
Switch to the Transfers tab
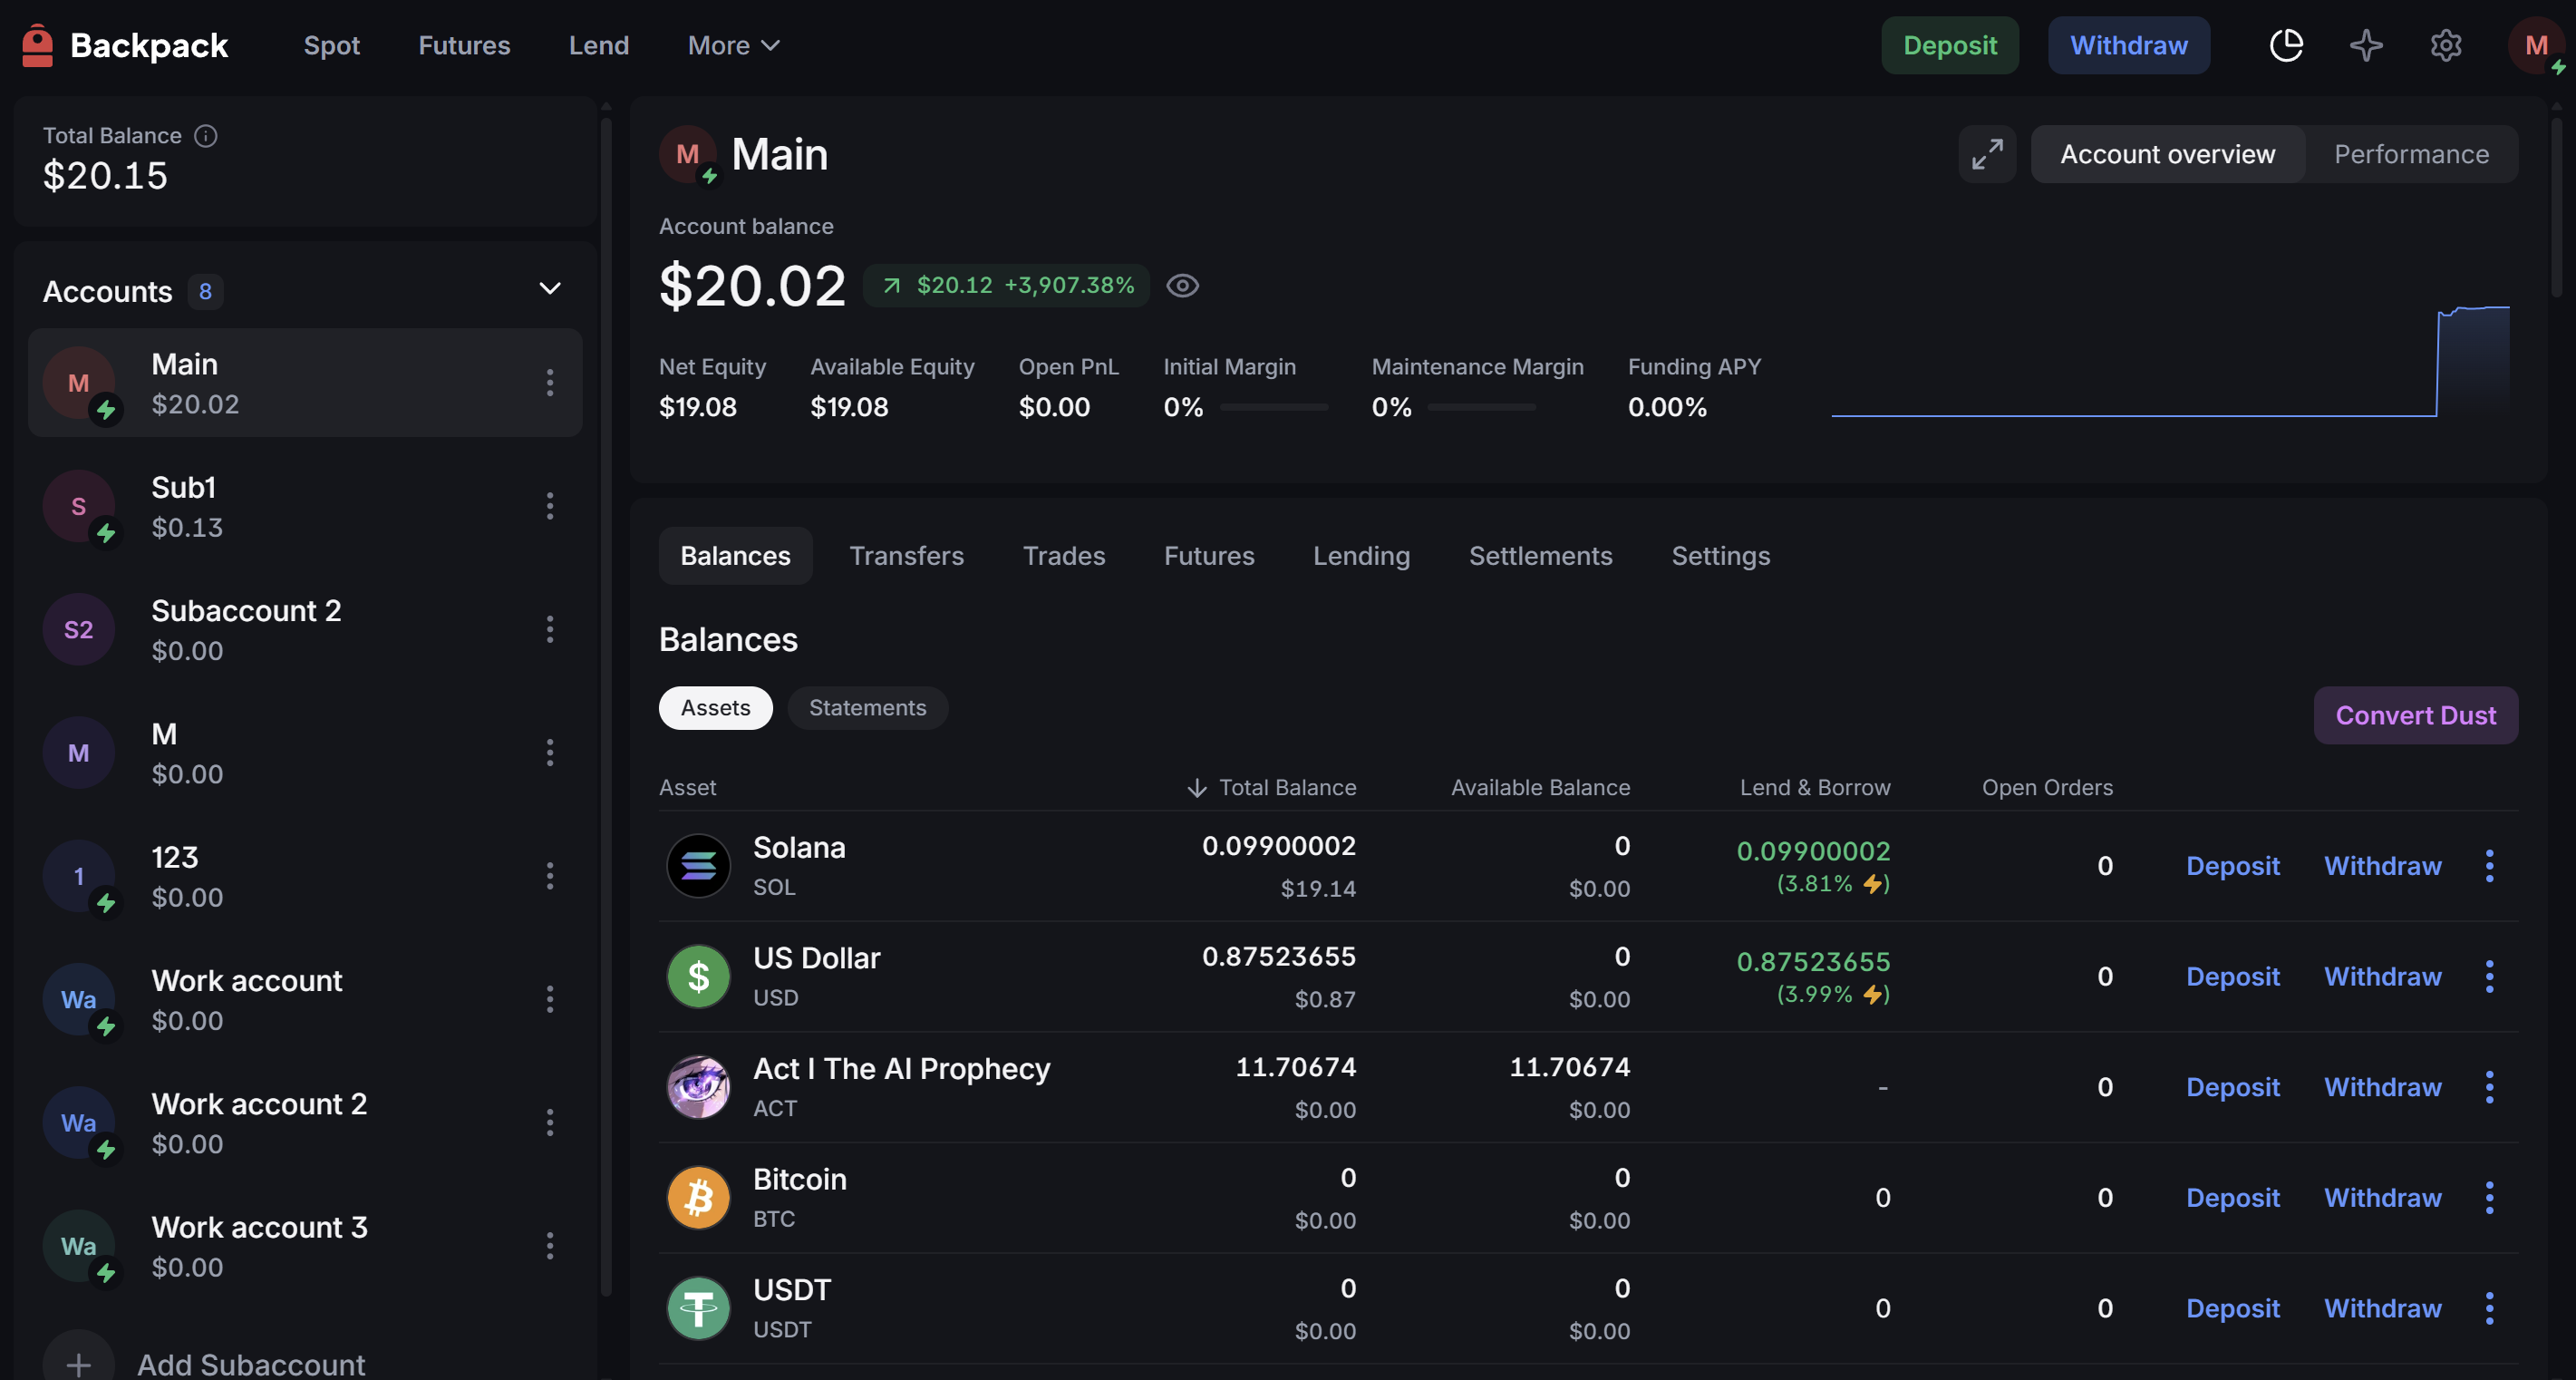tap(906, 556)
